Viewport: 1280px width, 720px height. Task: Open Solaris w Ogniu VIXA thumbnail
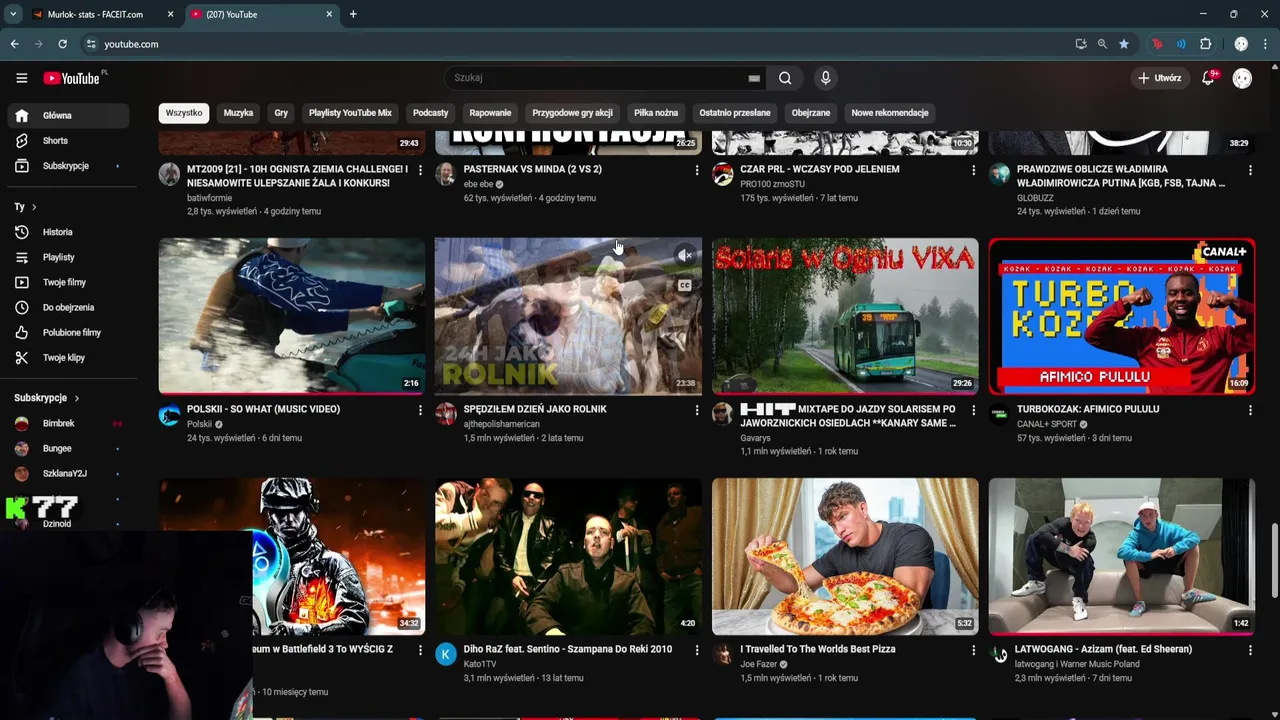[845, 316]
